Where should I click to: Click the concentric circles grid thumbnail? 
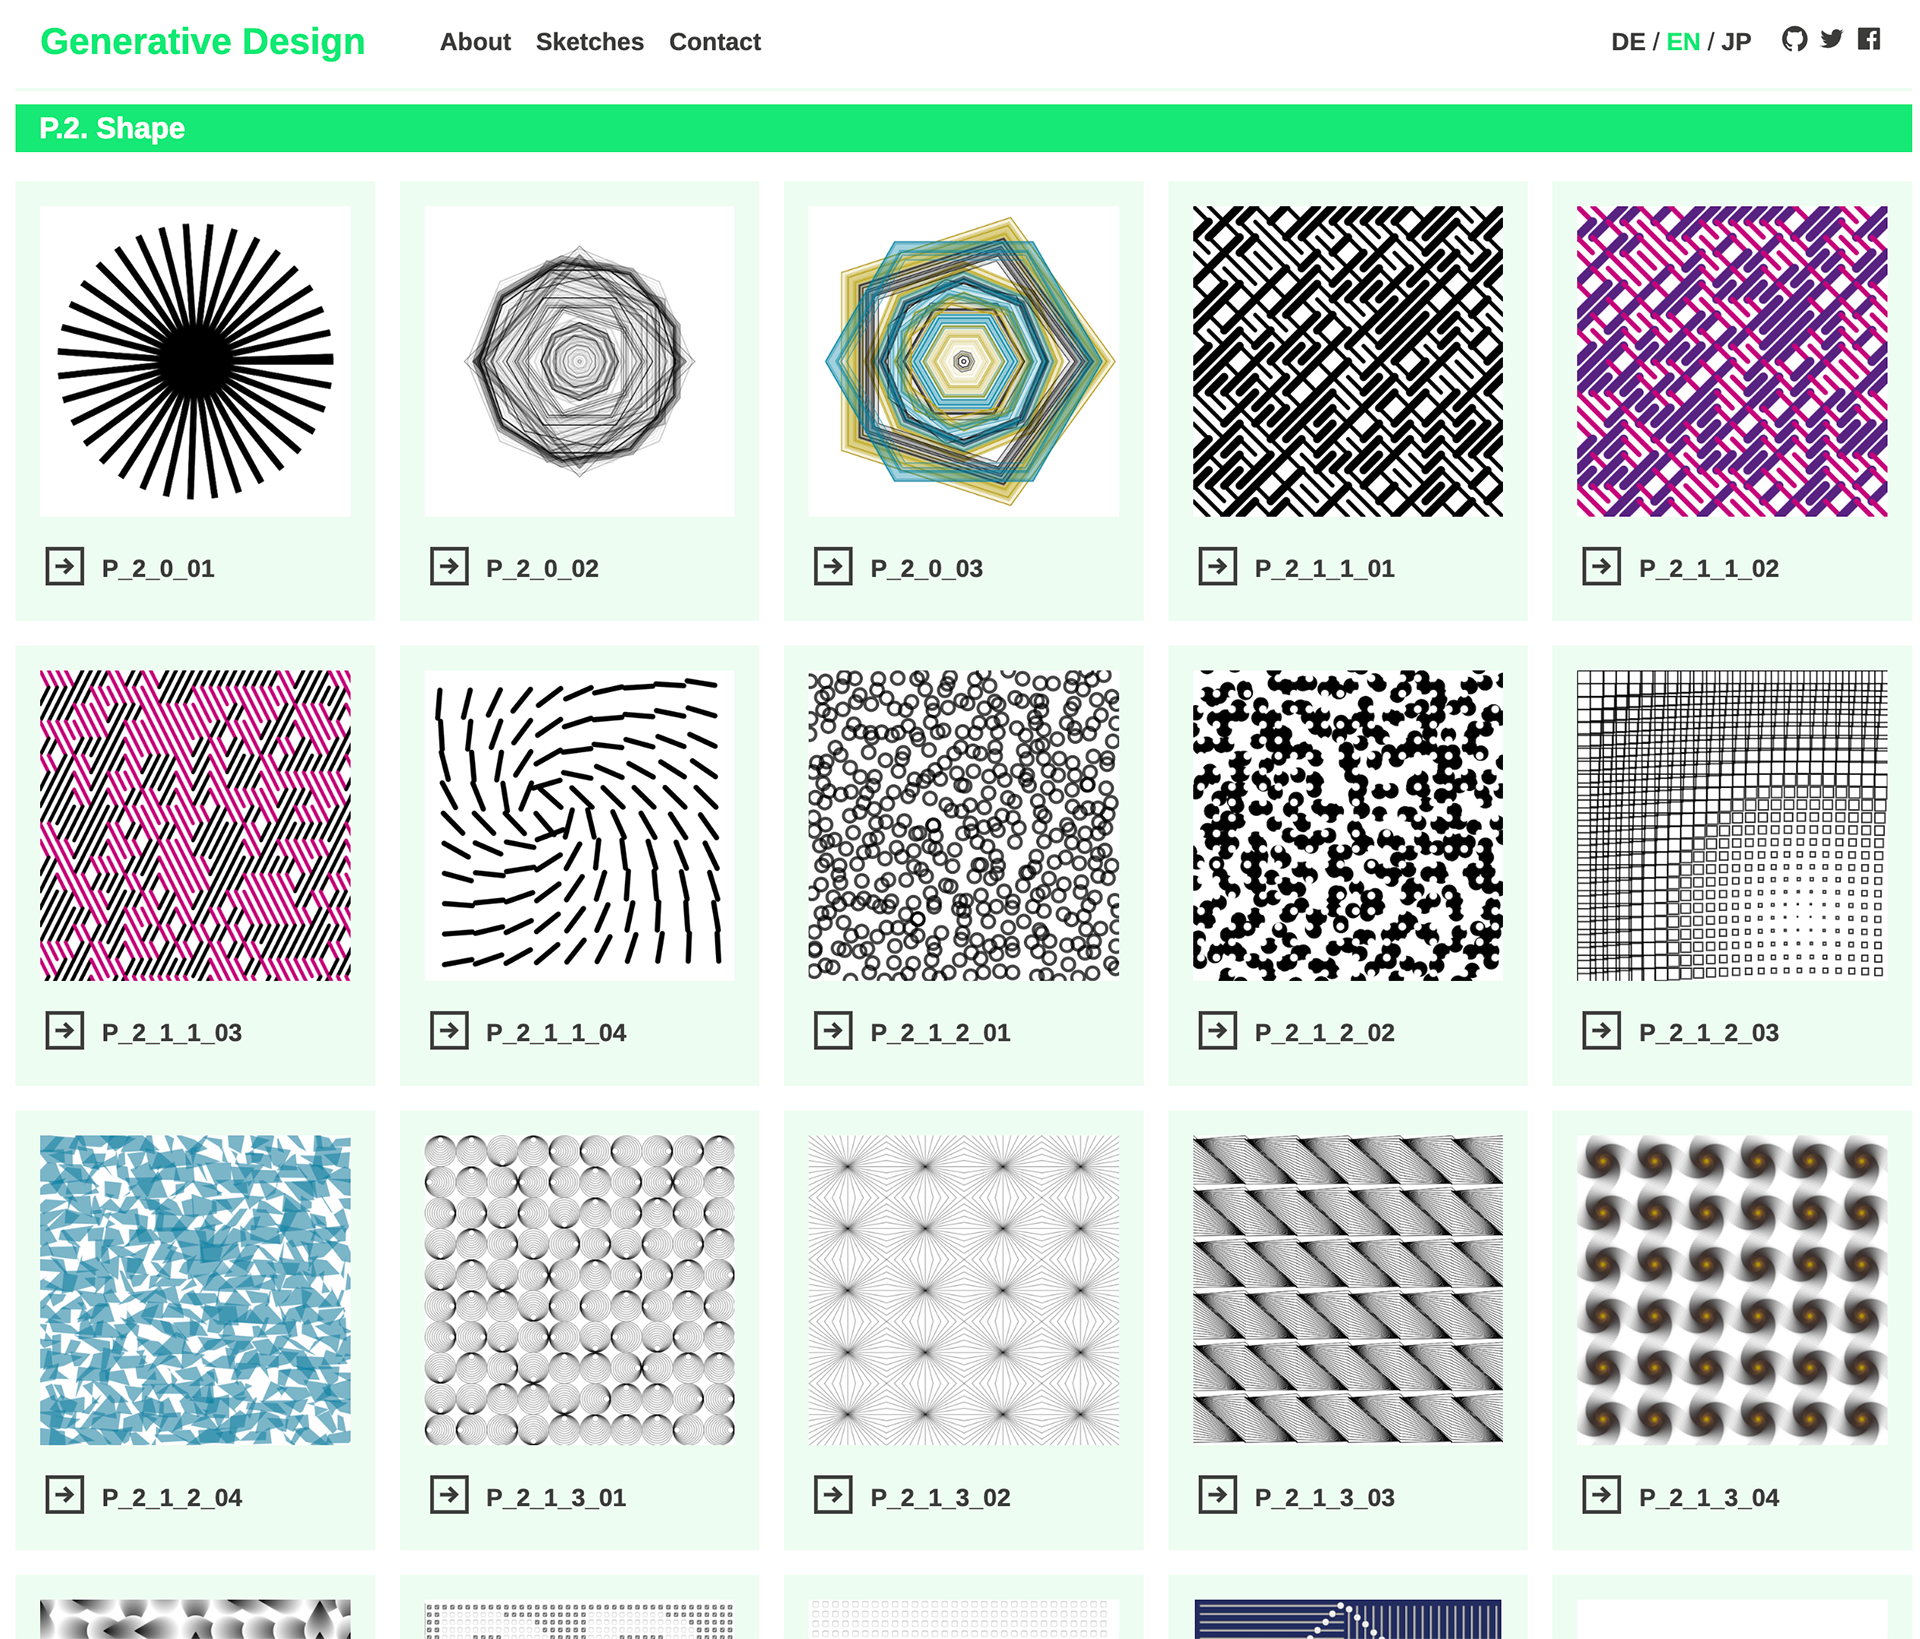pos(579,1290)
